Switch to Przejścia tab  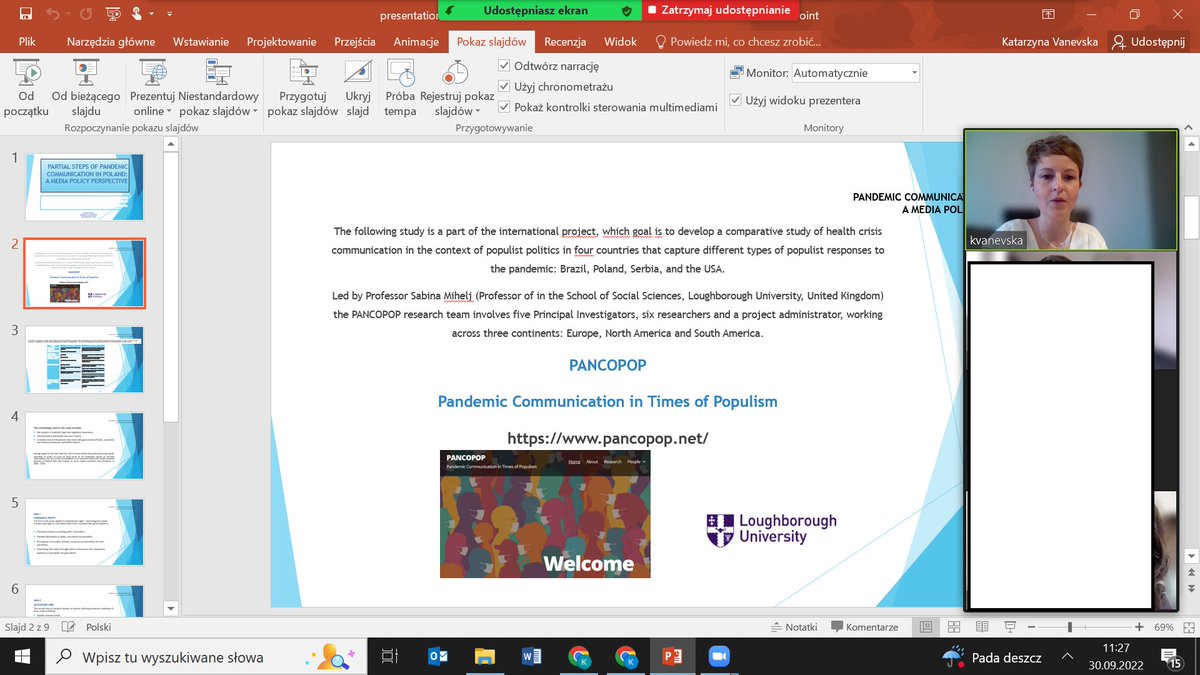click(355, 42)
